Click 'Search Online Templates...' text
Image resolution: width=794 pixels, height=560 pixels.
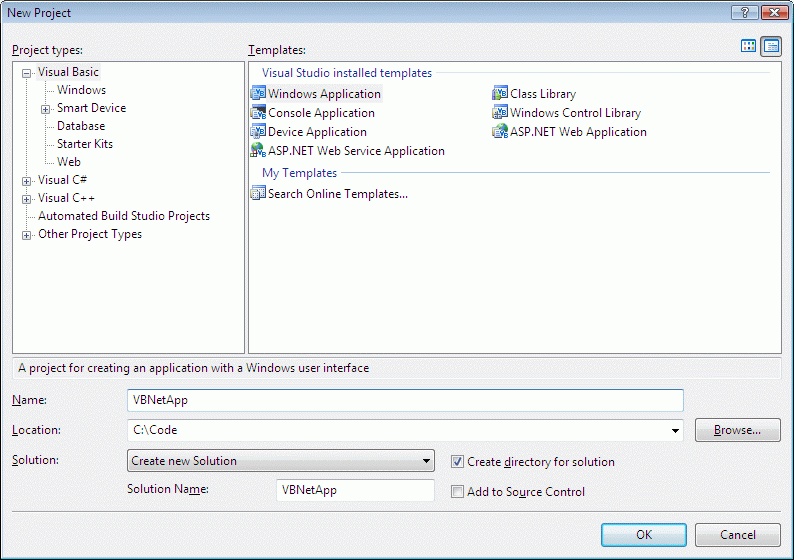pos(338,194)
